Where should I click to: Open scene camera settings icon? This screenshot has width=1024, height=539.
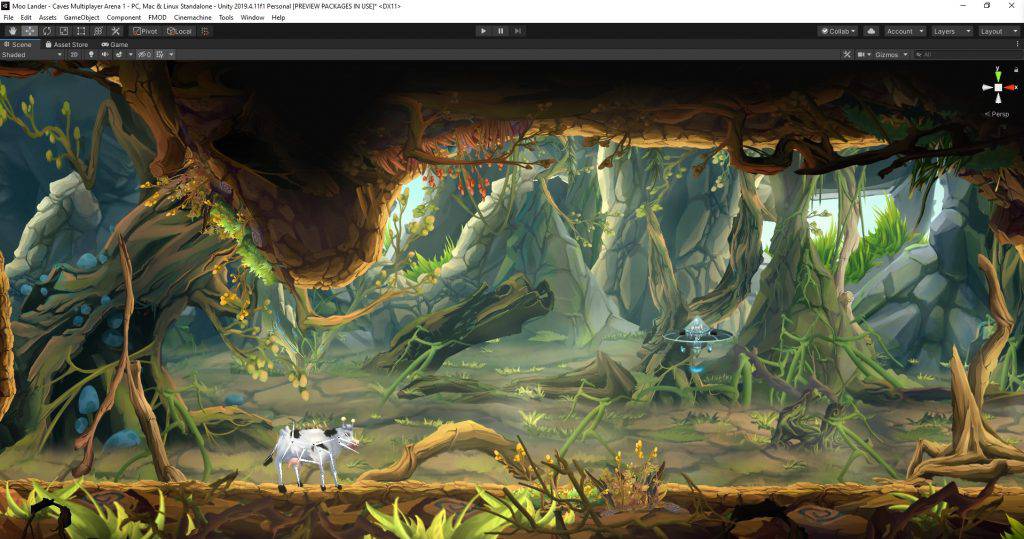pyautogui.click(x=863, y=55)
